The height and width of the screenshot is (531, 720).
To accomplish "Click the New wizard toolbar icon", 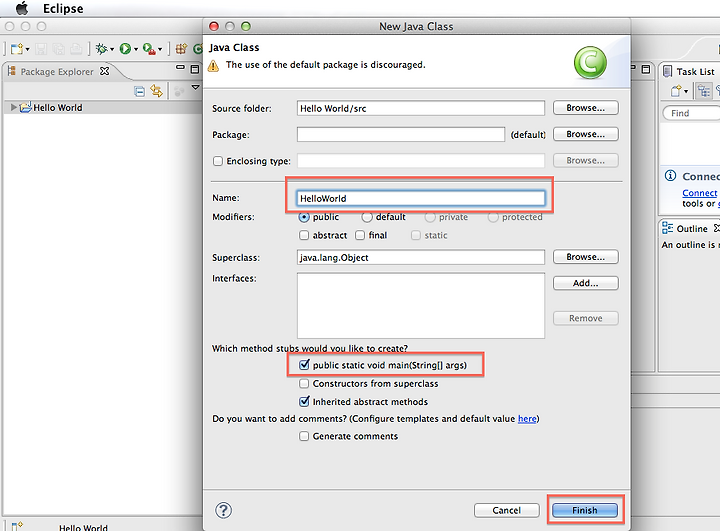I will pyautogui.click(x=17, y=49).
